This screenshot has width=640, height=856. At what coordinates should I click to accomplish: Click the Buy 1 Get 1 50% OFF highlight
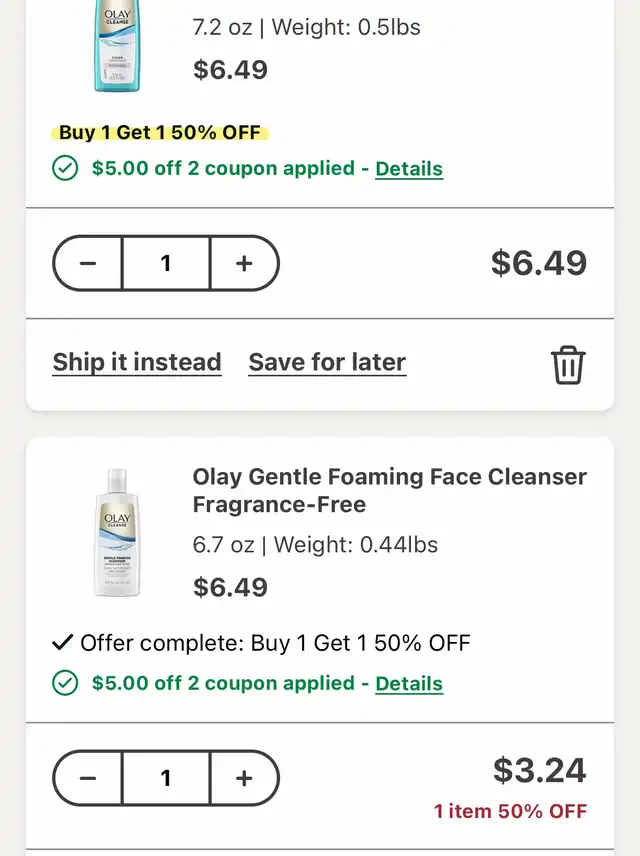pos(160,133)
